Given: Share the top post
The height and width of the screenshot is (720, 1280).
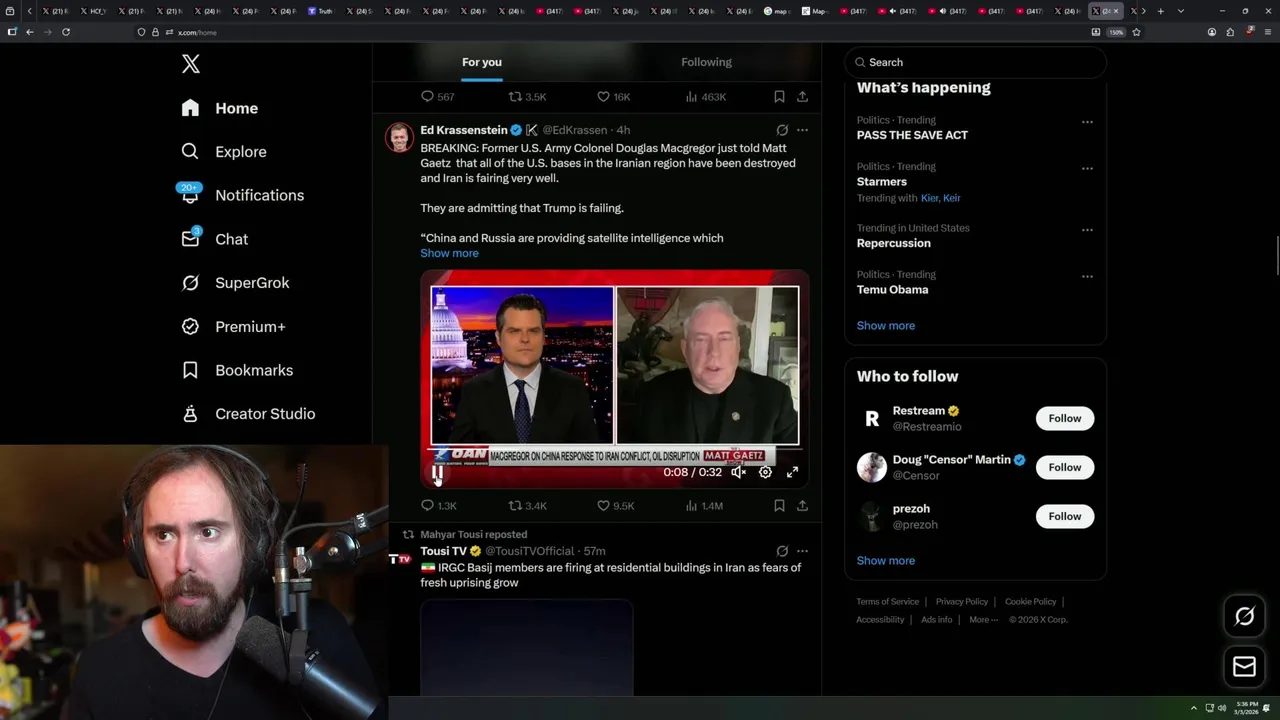Looking at the screenshot, I should click(x=802, y=97).
